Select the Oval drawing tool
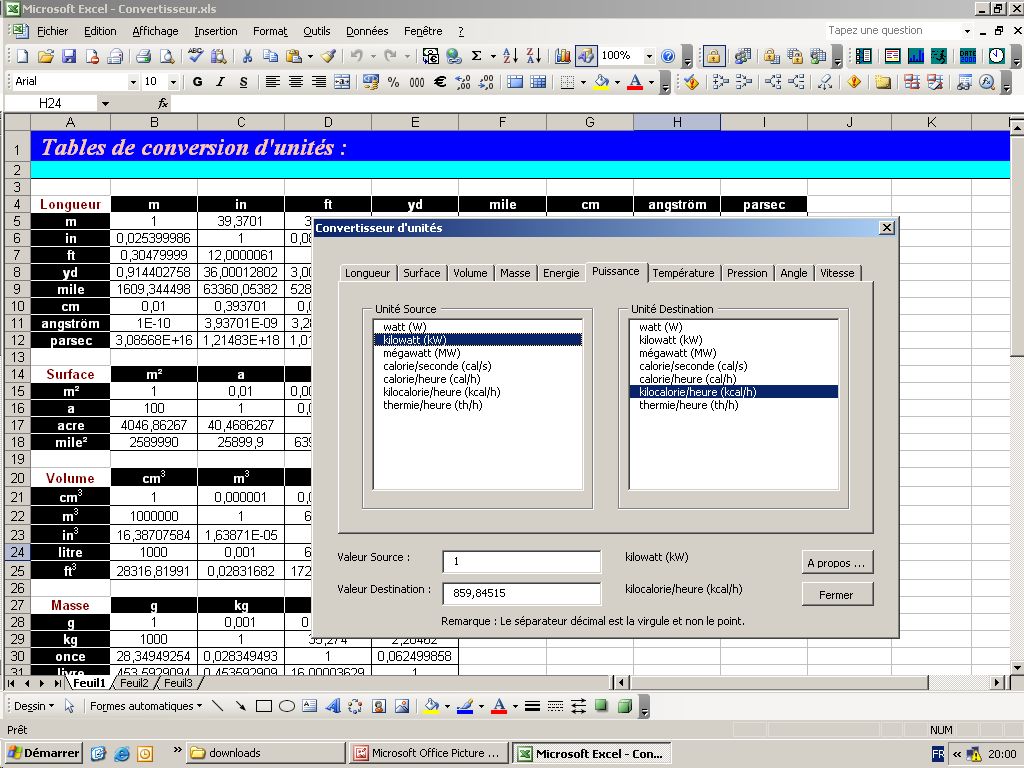Screen dimensions: 1024x768 click(x=287, y=706)
